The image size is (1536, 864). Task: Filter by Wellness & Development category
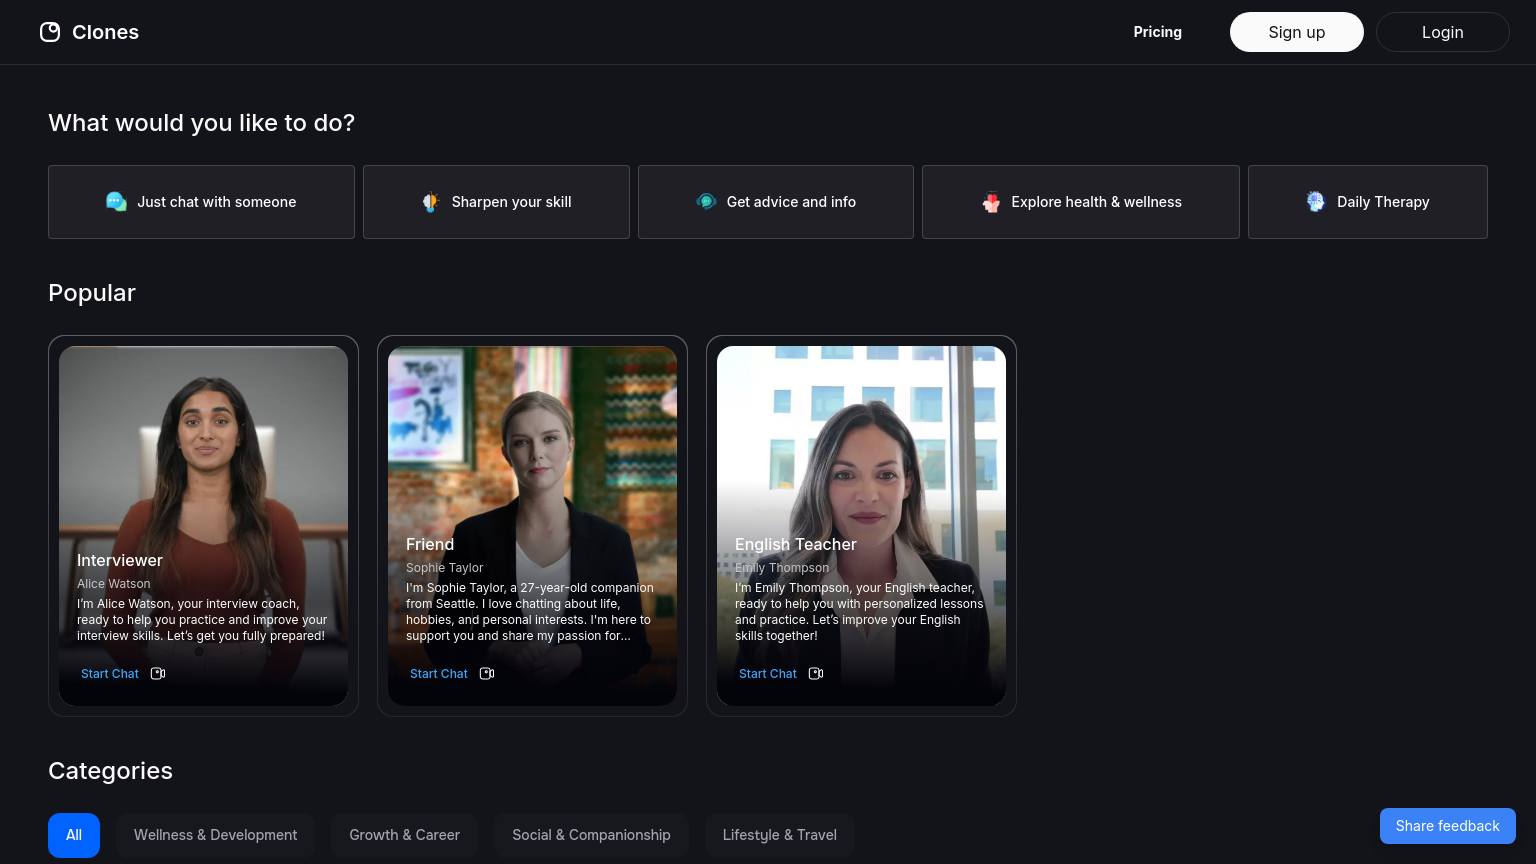(x=215, y=835)
